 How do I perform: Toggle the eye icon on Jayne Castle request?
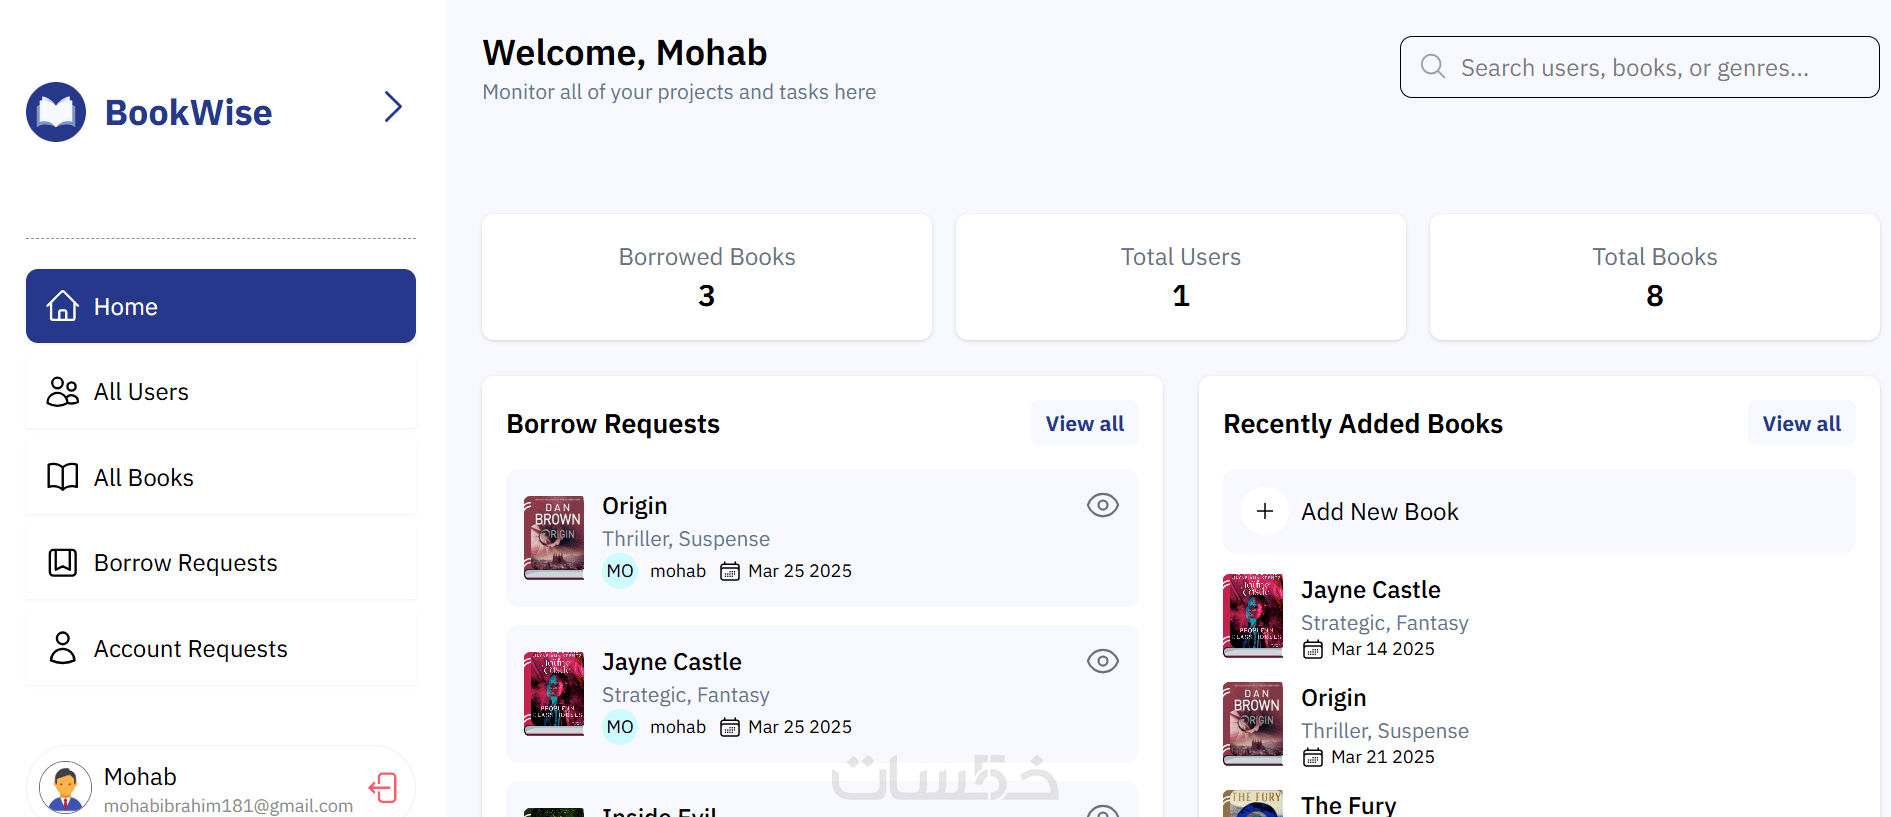(x=1102, y=661)
